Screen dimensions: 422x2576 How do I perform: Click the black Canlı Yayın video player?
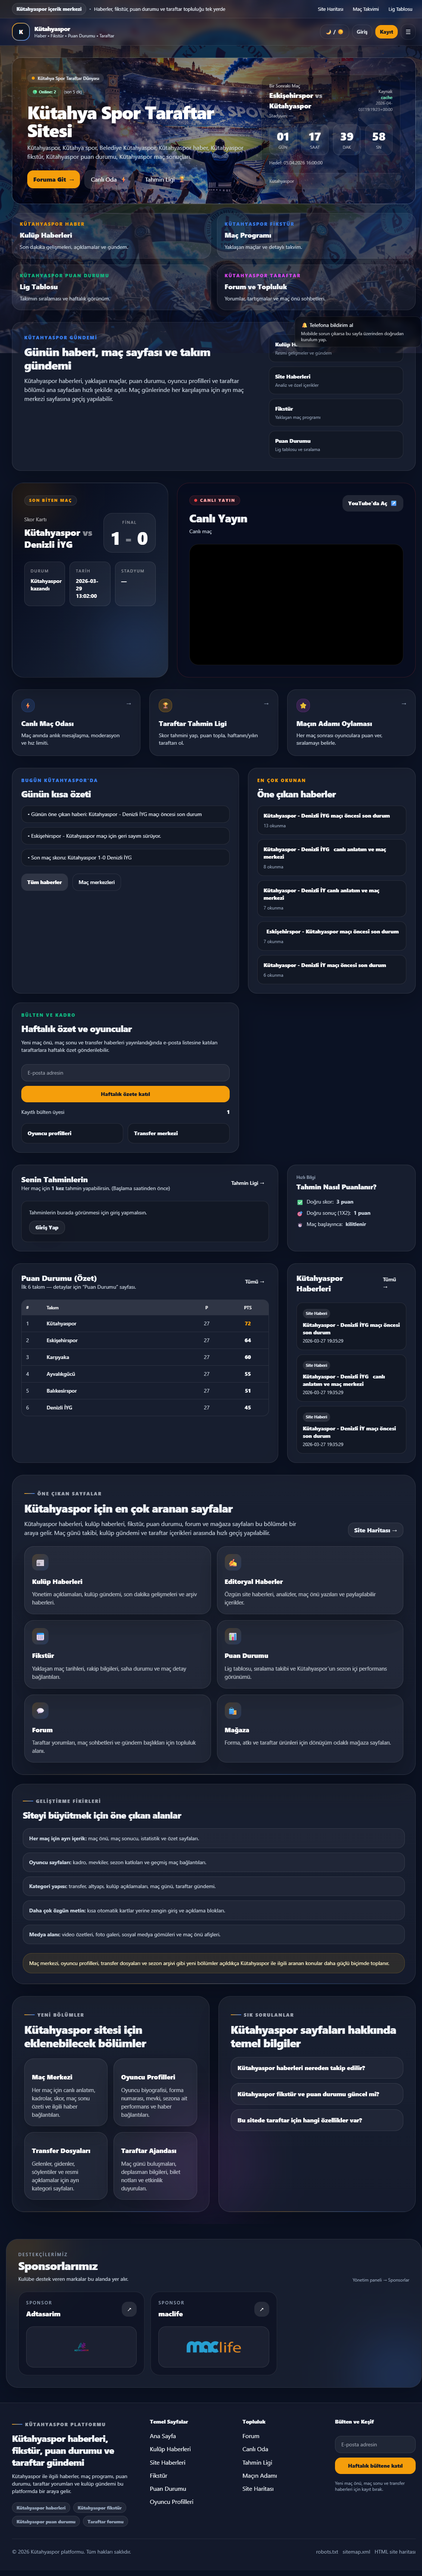[296, 604]
